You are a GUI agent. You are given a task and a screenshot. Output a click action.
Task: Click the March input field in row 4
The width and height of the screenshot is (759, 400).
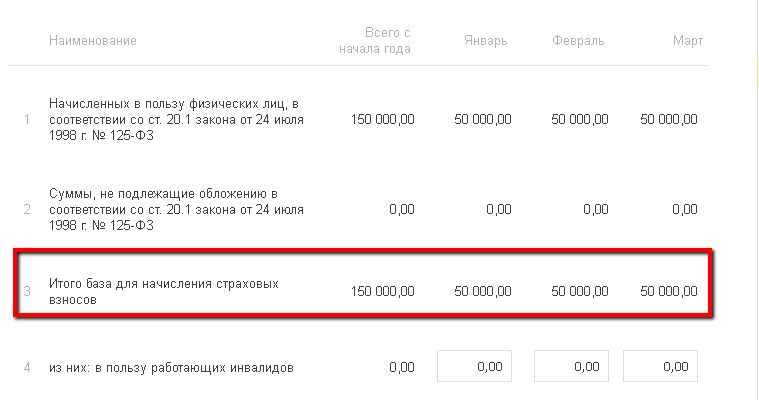pos(660,366)
